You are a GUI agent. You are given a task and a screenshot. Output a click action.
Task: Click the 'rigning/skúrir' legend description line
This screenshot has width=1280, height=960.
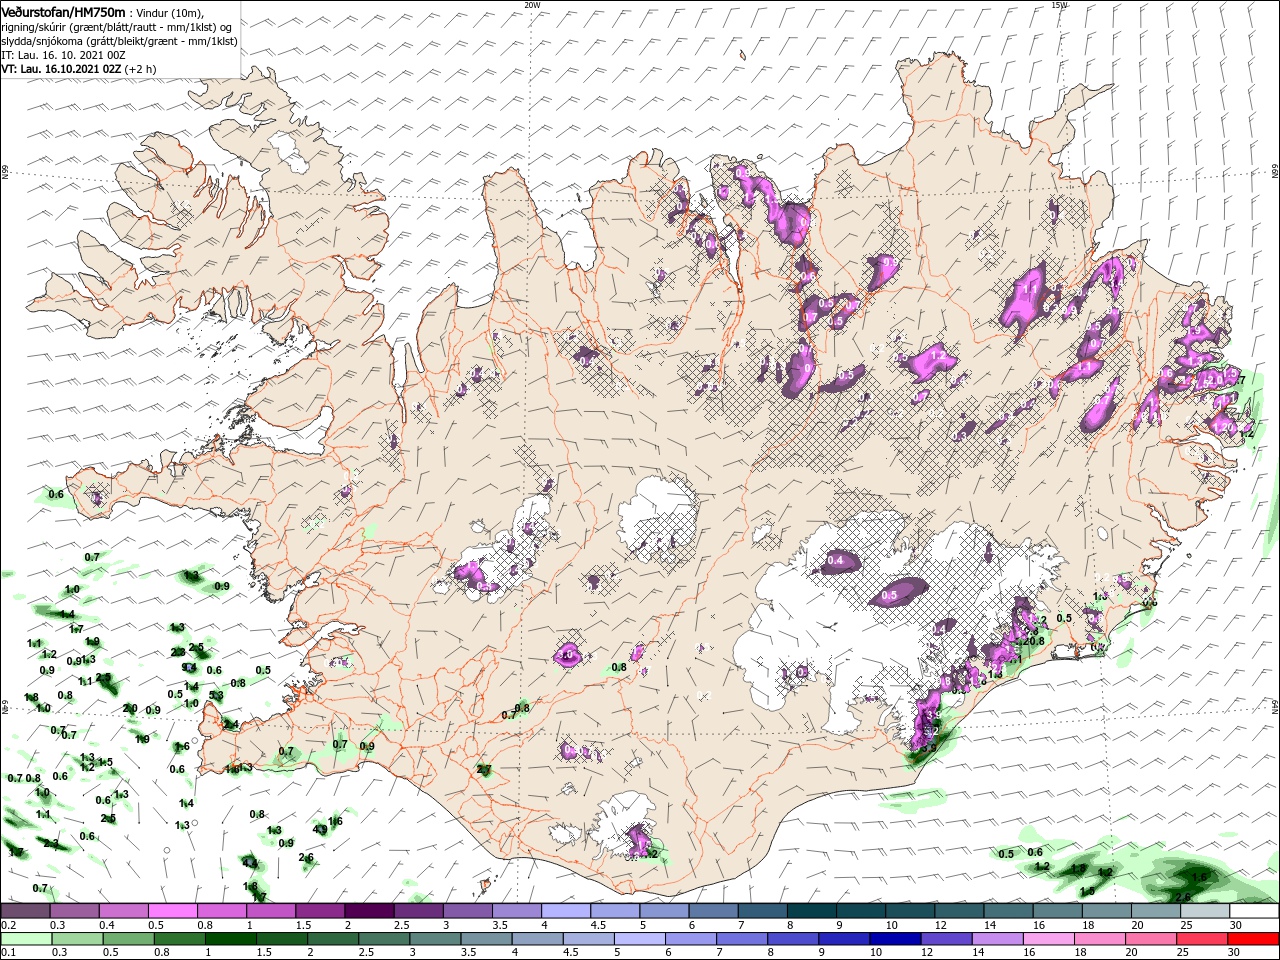tap(117, 26)
